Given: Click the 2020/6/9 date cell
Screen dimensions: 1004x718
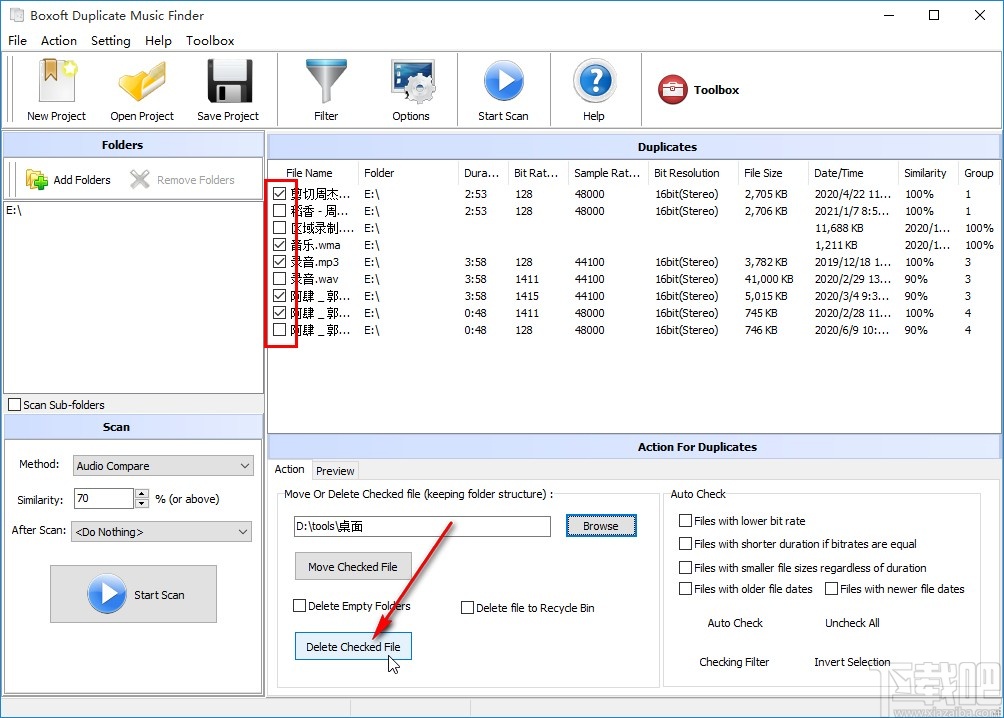Looking at the screenshot, I should tap(852, 330).
